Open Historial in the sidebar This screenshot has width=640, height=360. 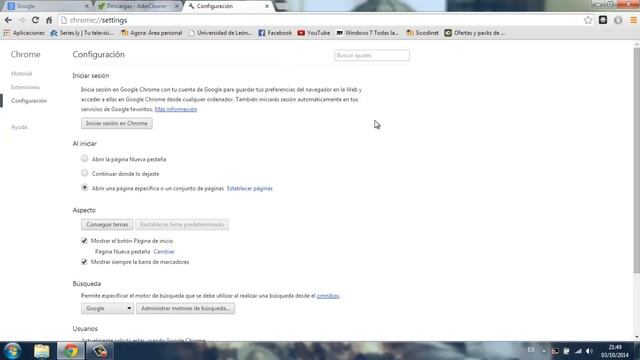click(x=22, y=74)
